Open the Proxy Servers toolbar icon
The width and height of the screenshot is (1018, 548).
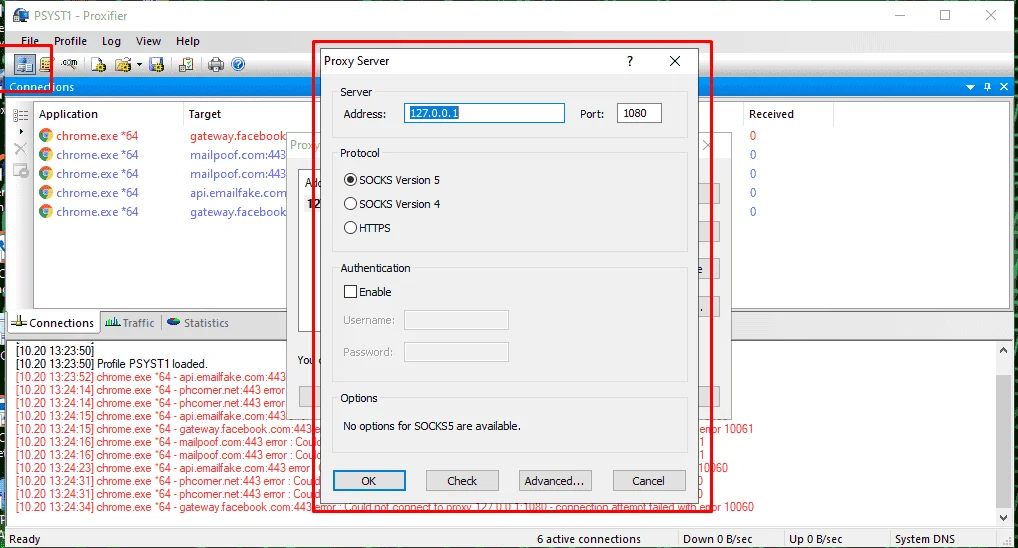pos(25,64)
